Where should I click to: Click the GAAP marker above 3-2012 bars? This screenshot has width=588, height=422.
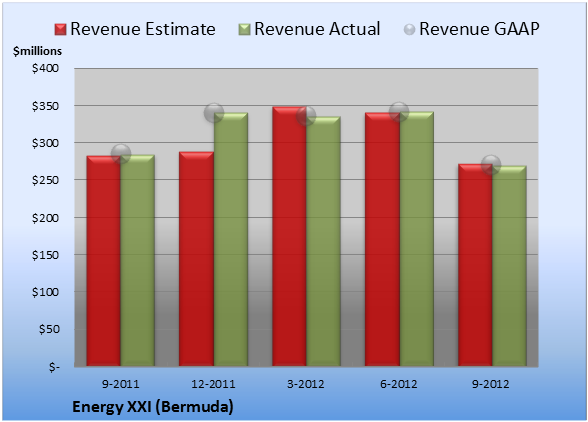[306, 116]
